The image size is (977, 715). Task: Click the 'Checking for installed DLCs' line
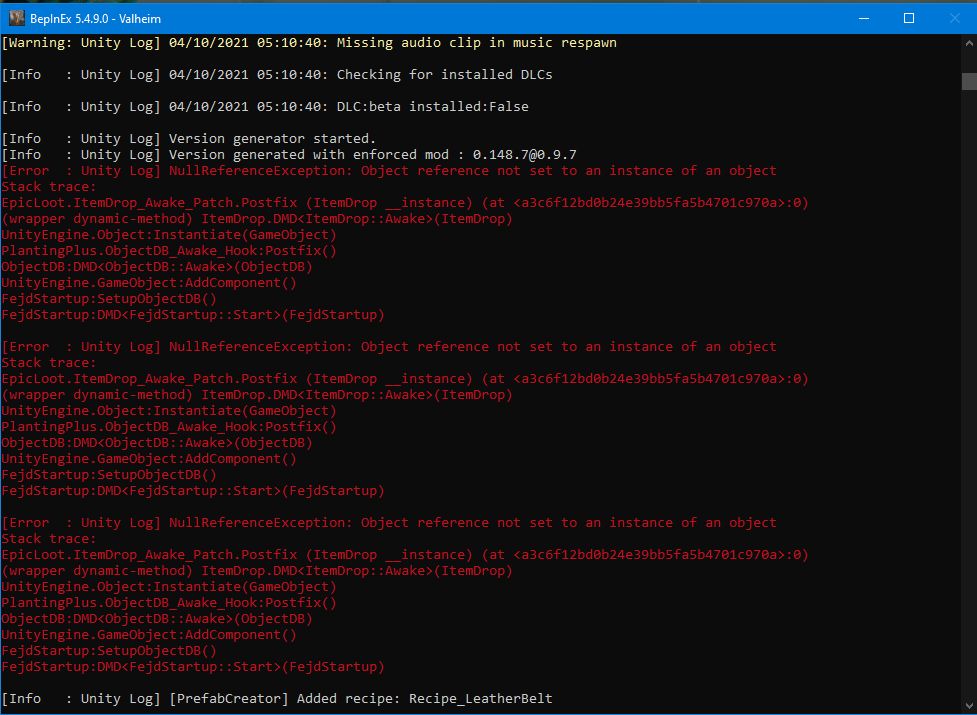pyautogui.click(x=277, y=75)
